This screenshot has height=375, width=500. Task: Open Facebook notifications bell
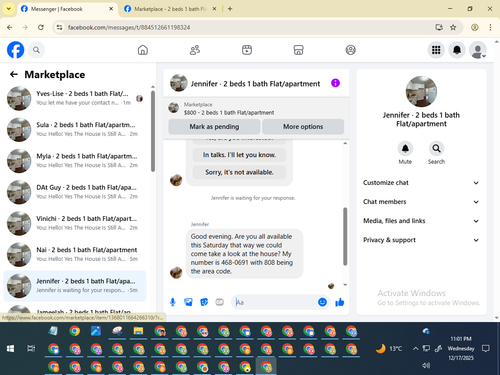coord(457,50)
